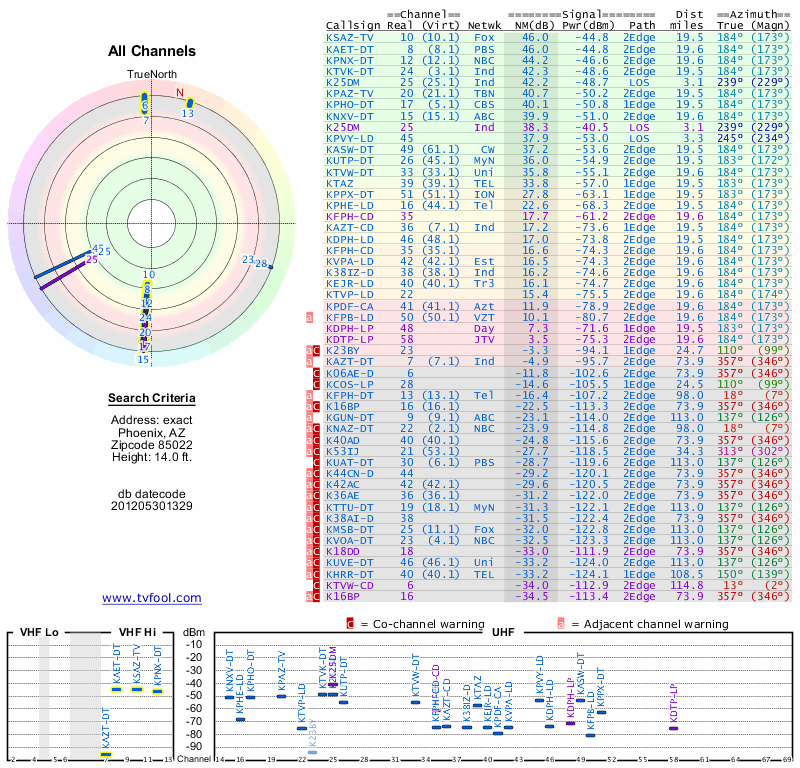The image size is (800, 768).
Task: Click the KDPH-LP purple bar in UHF chart
Action: tap(570, 723)
